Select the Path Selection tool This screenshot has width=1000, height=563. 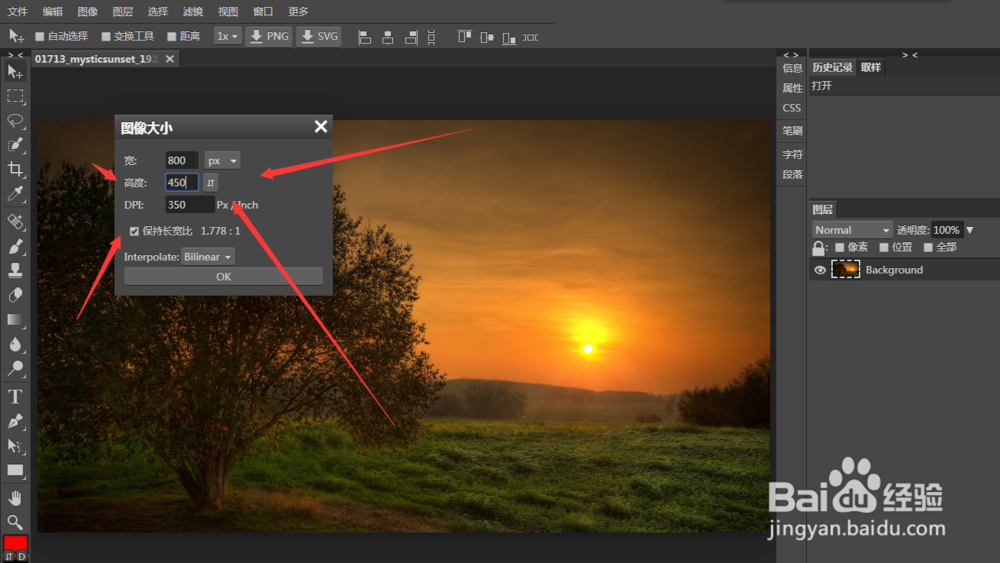[x=15, y=446]
